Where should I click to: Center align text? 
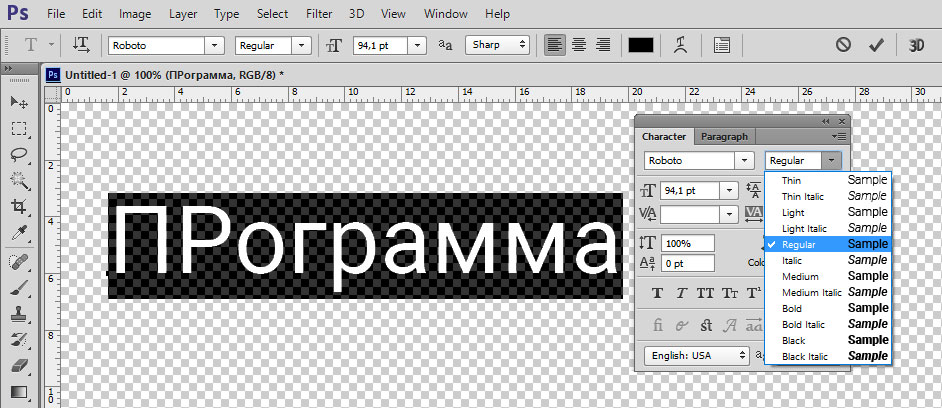(579, 45)
